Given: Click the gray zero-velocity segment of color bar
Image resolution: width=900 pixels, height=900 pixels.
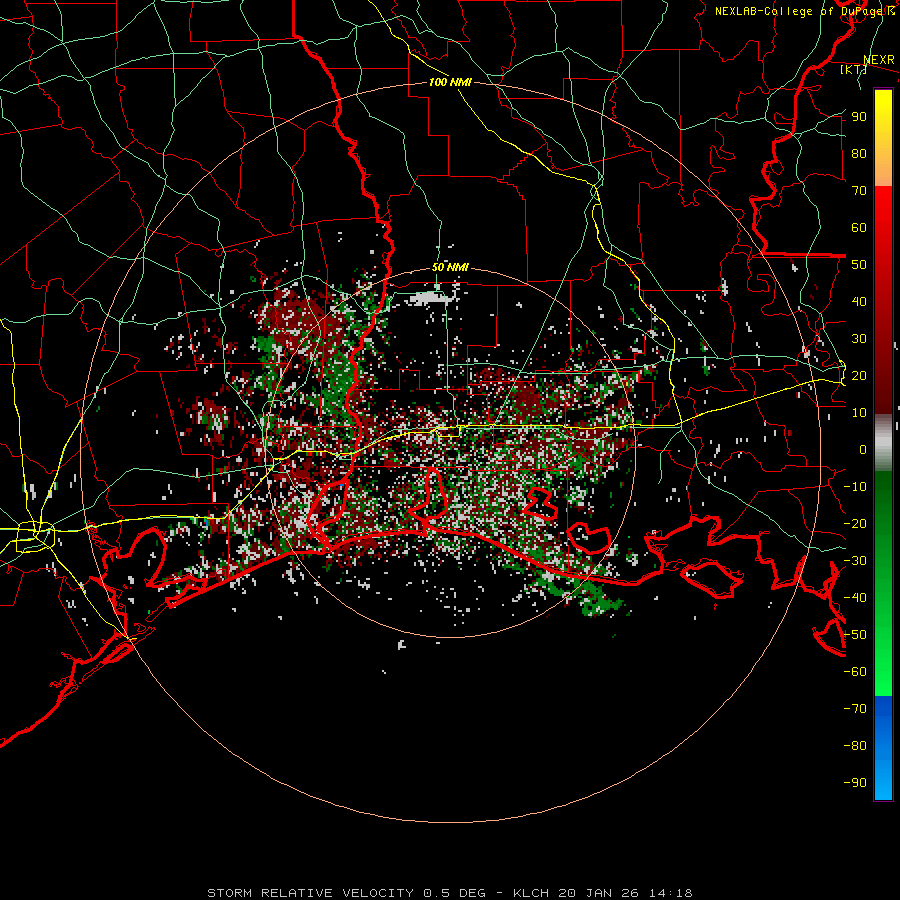Looking at the screenshot, I should coord(883,443).
